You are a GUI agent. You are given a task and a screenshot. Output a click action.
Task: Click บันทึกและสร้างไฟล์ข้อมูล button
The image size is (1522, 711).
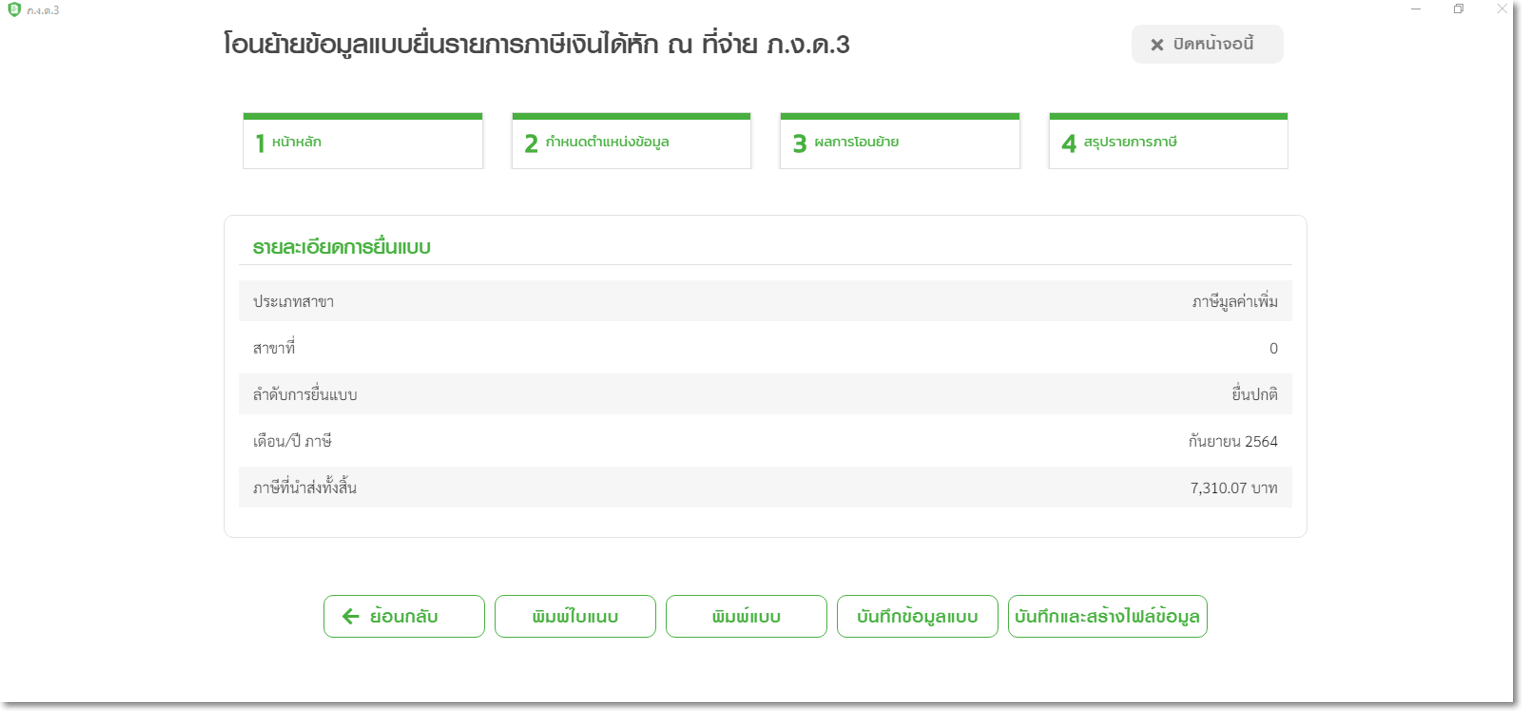(1107, 616)
